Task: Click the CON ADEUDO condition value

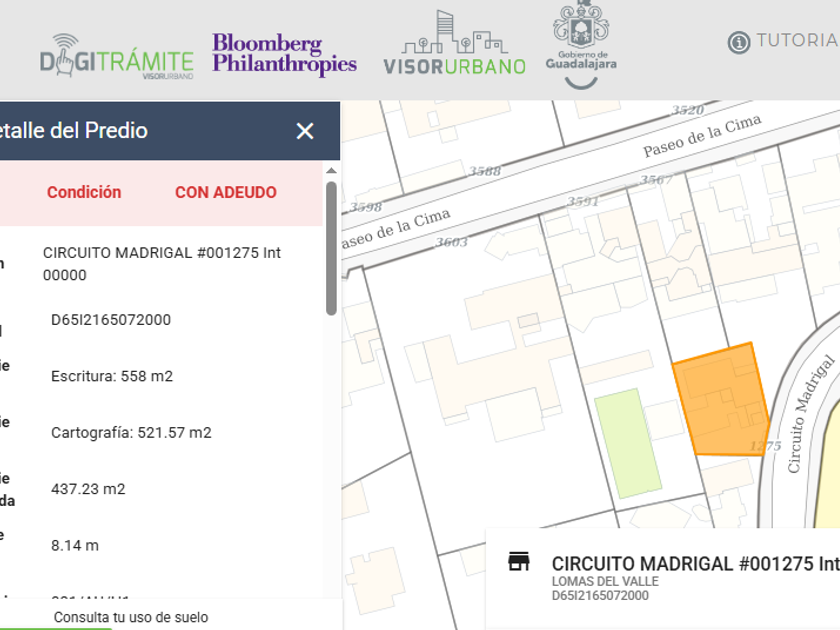Action: click(x=226, y=192)
